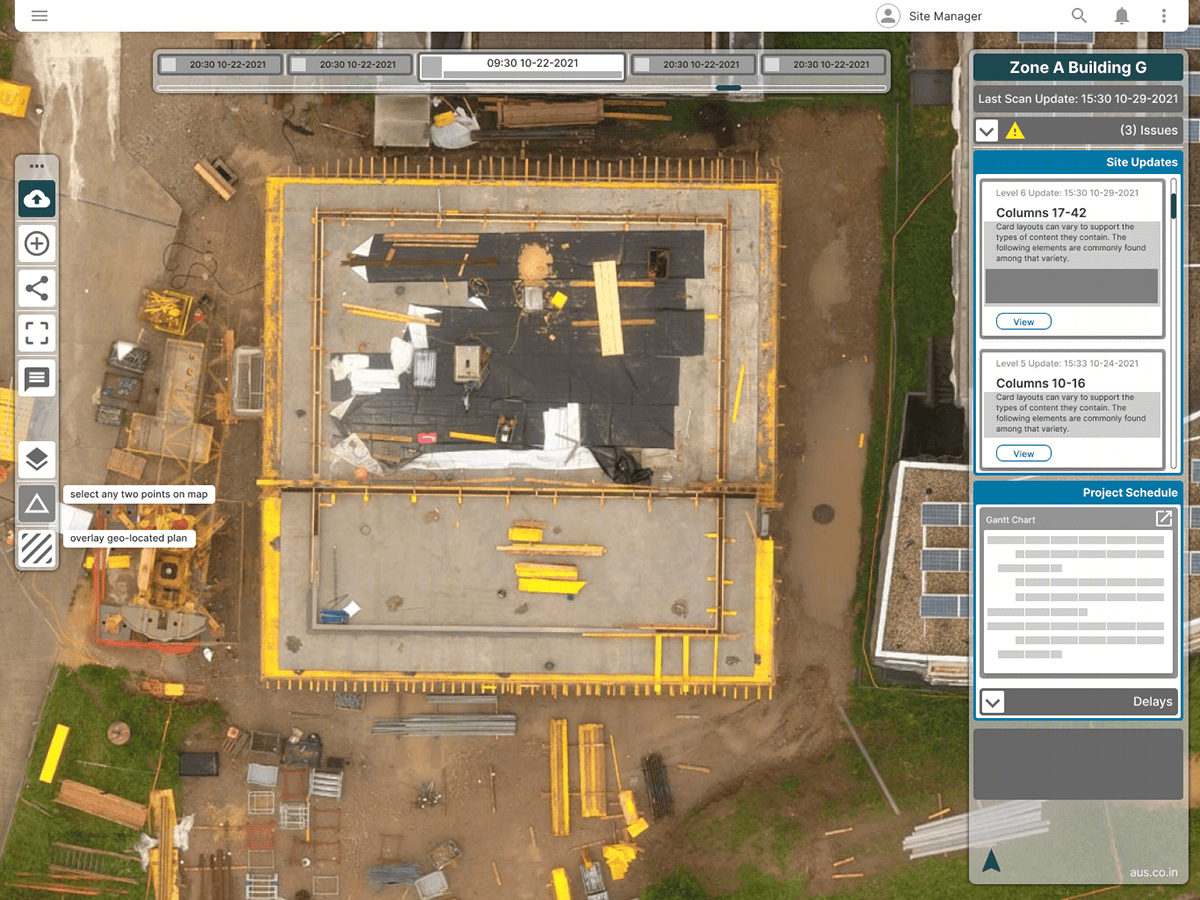Image resolution: width=1200 pixels, height=900 pixels.
Task: Expand the Delays section chevron
Action: pyautogui.click(x=992, y=702)
